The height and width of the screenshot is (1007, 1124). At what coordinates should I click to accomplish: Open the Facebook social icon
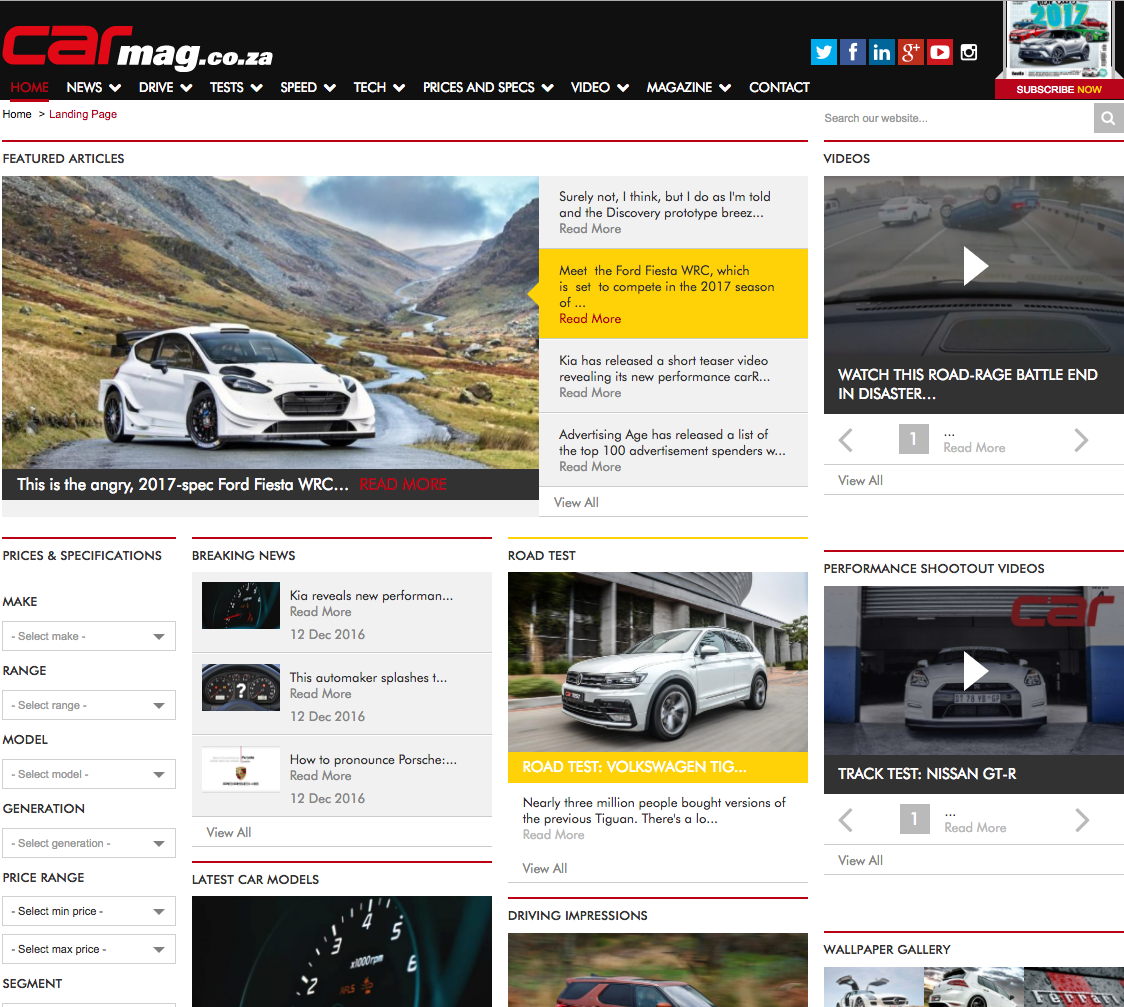coord(852,52)
